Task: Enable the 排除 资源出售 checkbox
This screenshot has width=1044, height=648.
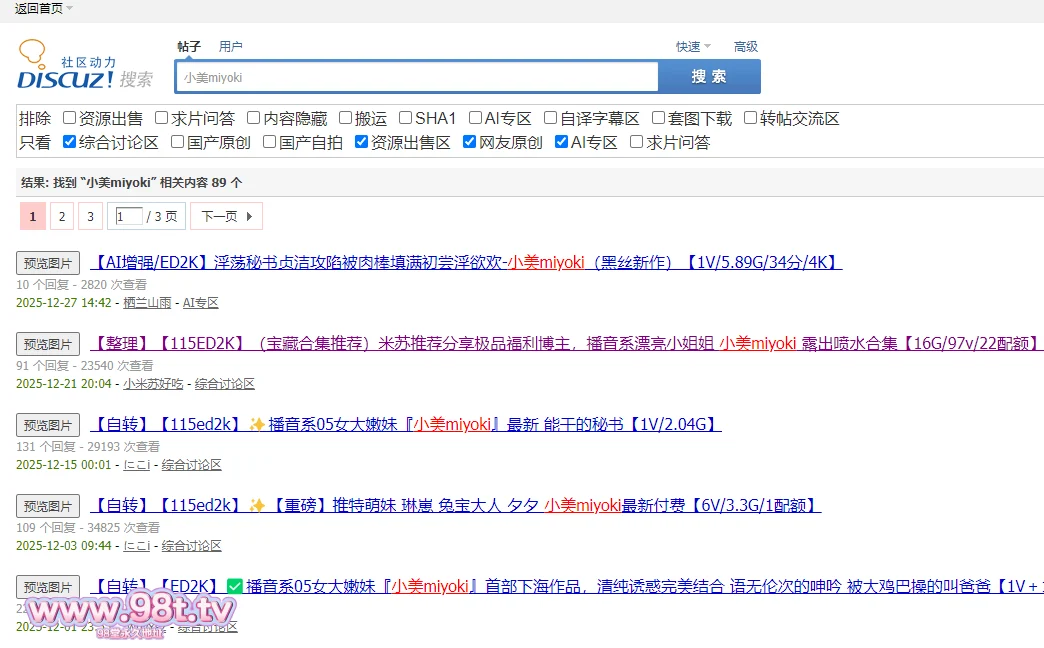Action: pyautogui.click(x=70, y=118)
